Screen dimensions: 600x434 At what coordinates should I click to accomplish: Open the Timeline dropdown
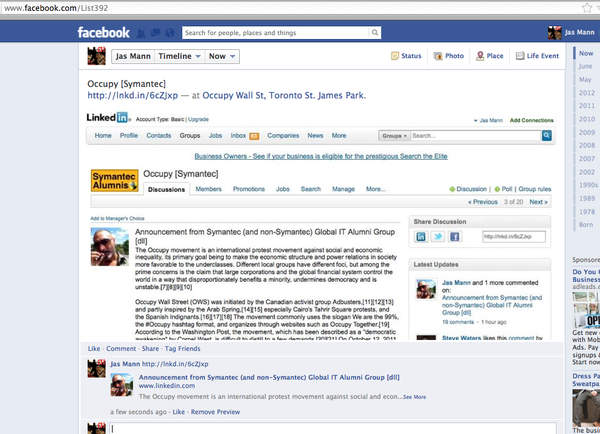tap(179, 56)
